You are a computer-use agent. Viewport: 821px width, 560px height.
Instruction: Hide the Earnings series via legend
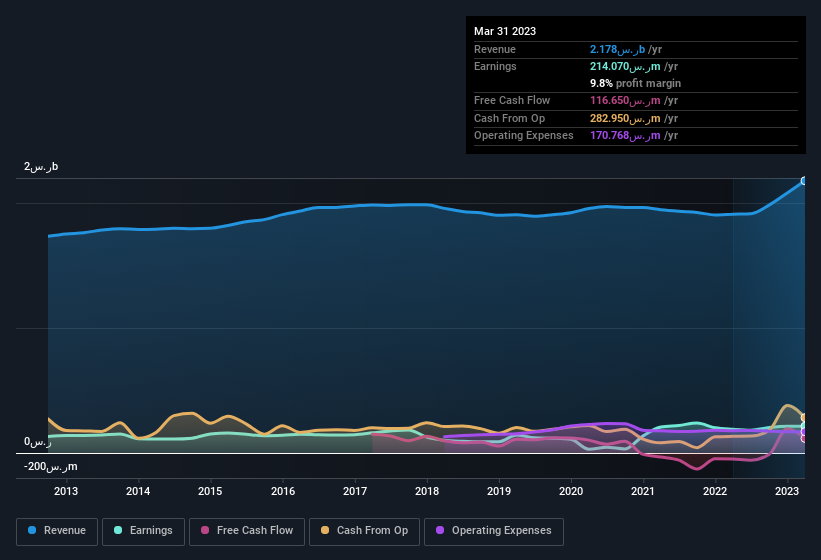pos(142,530)
